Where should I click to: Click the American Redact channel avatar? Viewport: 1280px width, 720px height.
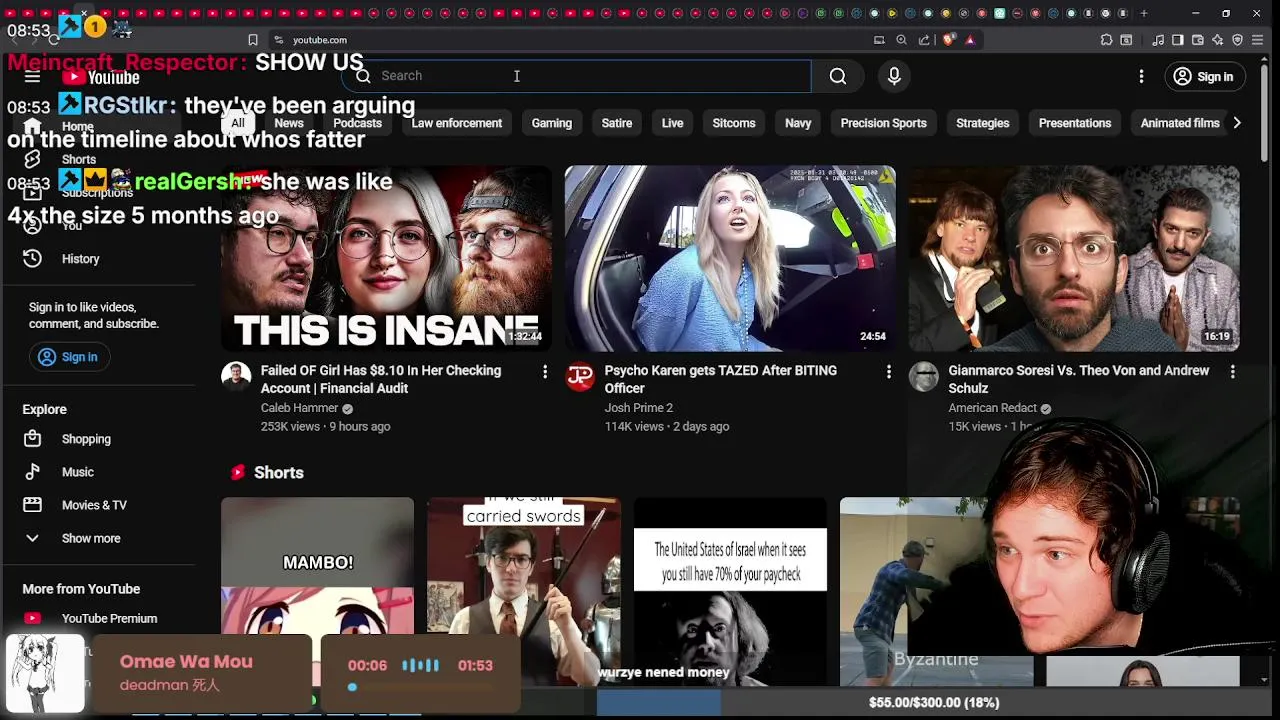point(924,377)
